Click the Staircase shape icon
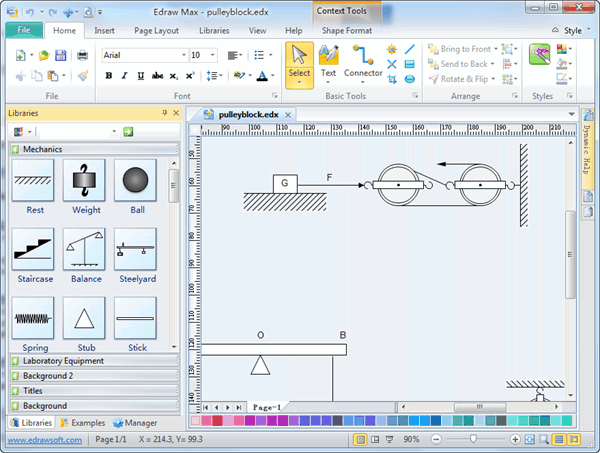Screen dimensions: 600x453 click(35, 249)
